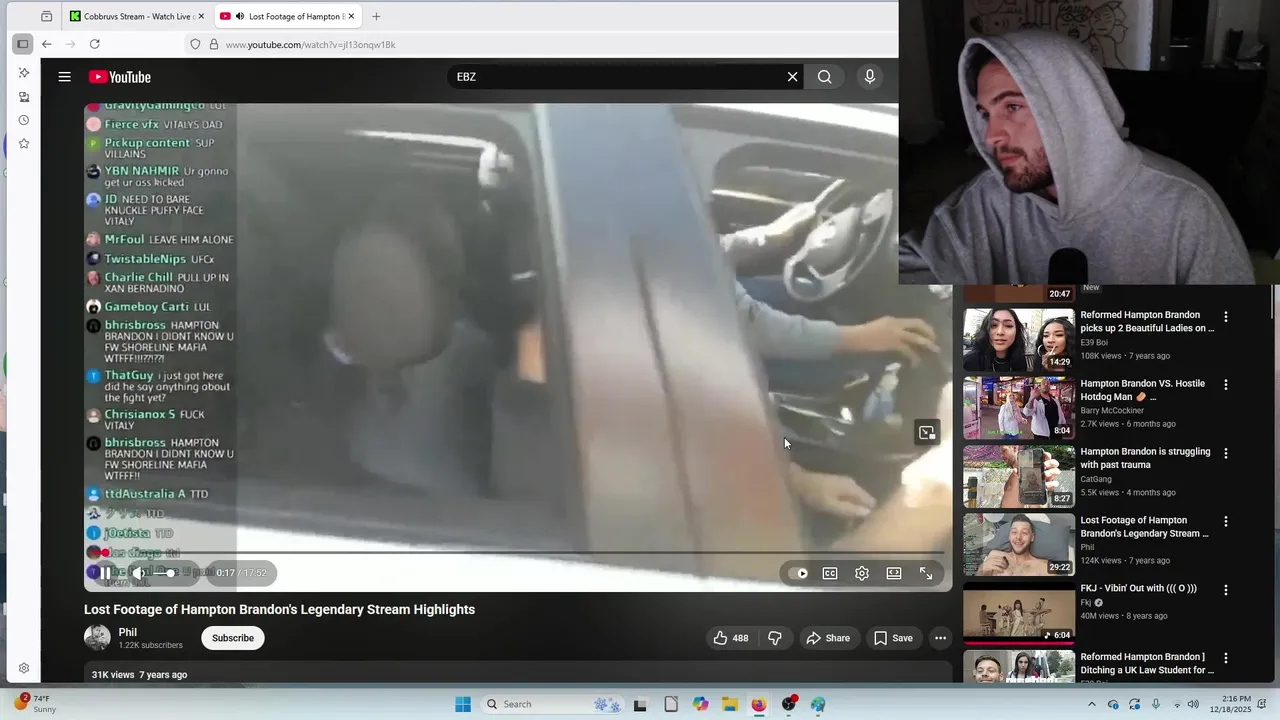The image size is (1280, 720).
Task: Open history clock sidebar icon
Action: coord(23,120)
